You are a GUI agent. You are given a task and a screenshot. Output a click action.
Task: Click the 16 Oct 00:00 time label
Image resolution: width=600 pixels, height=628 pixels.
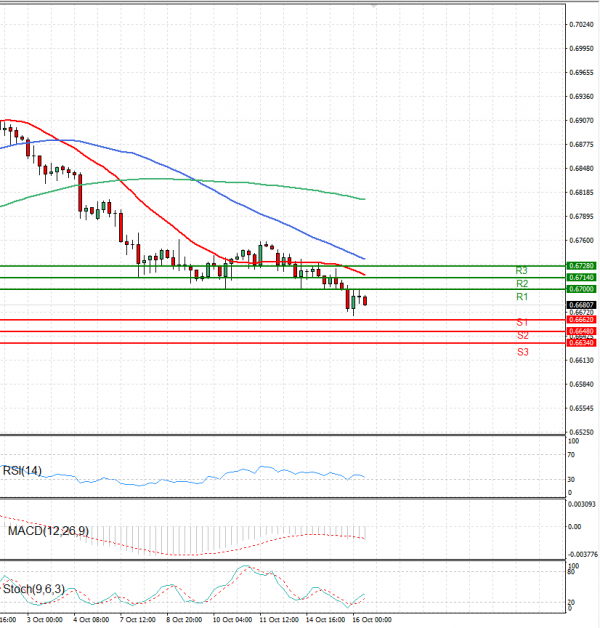(372, 620)
